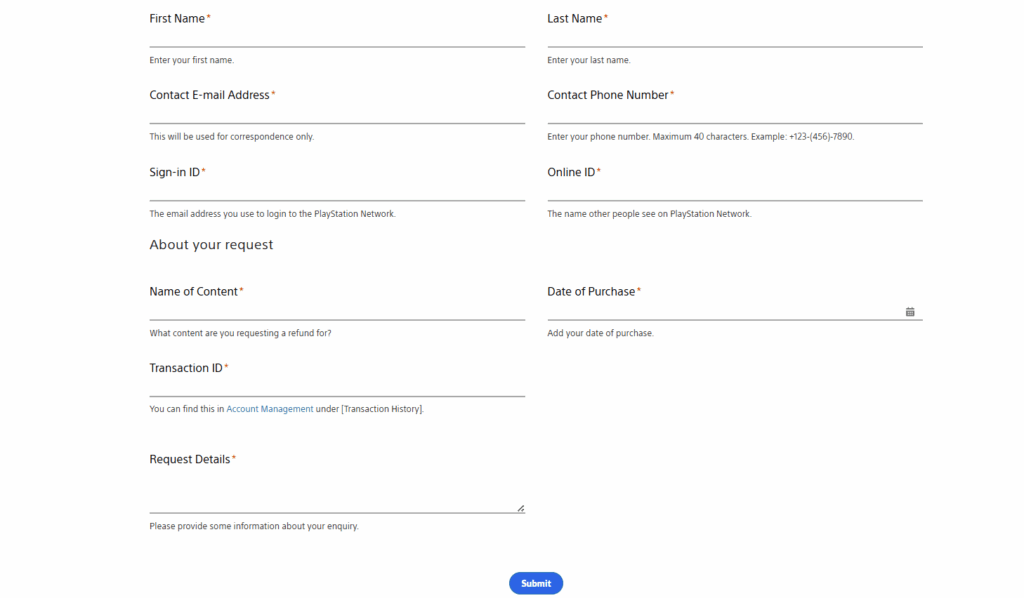Click the "First Name" field label
The image size is (1024, 598).
[x=177, y=19]
